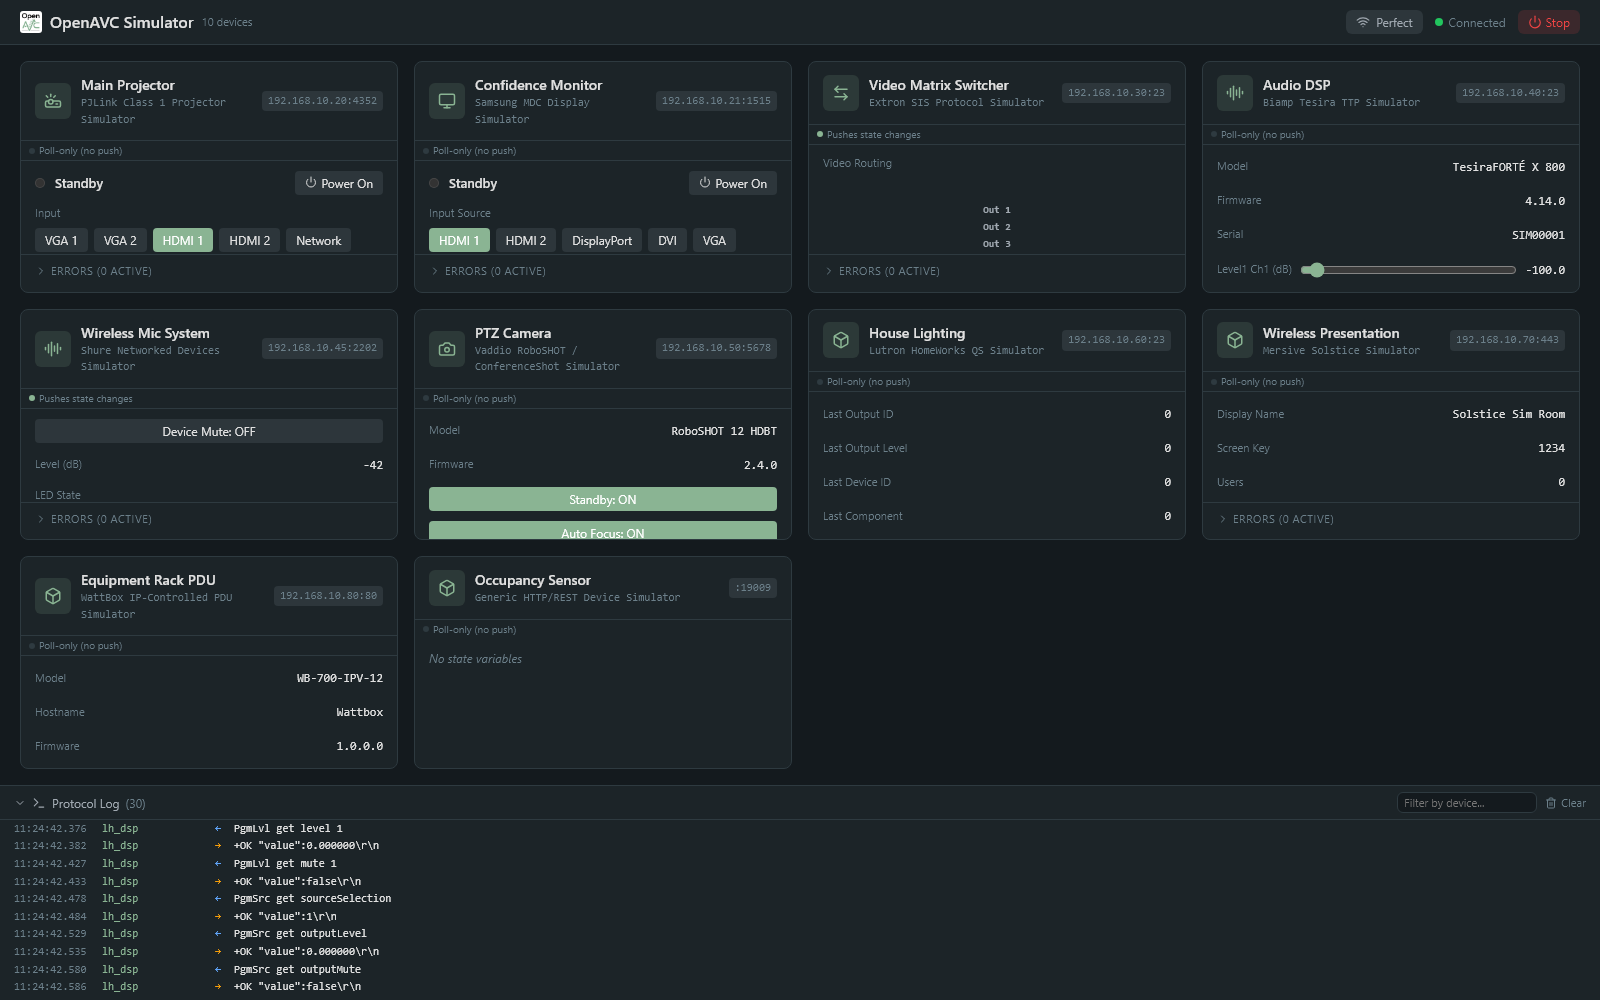
Task: Select HDMI 1 input on Main Projector
Action: pyautogui.click(x=183, y=240)
